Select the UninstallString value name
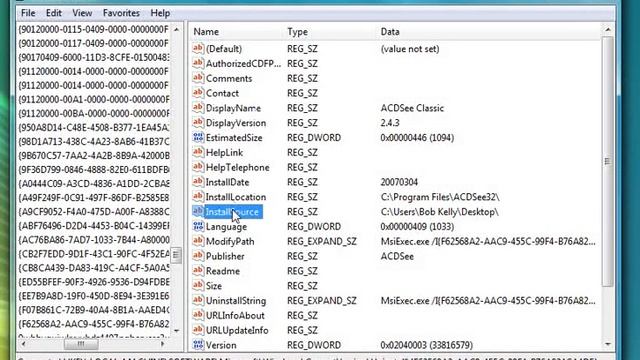Image resolution: width=640 pixels, height=360 pixels. (x=236, y=301)
